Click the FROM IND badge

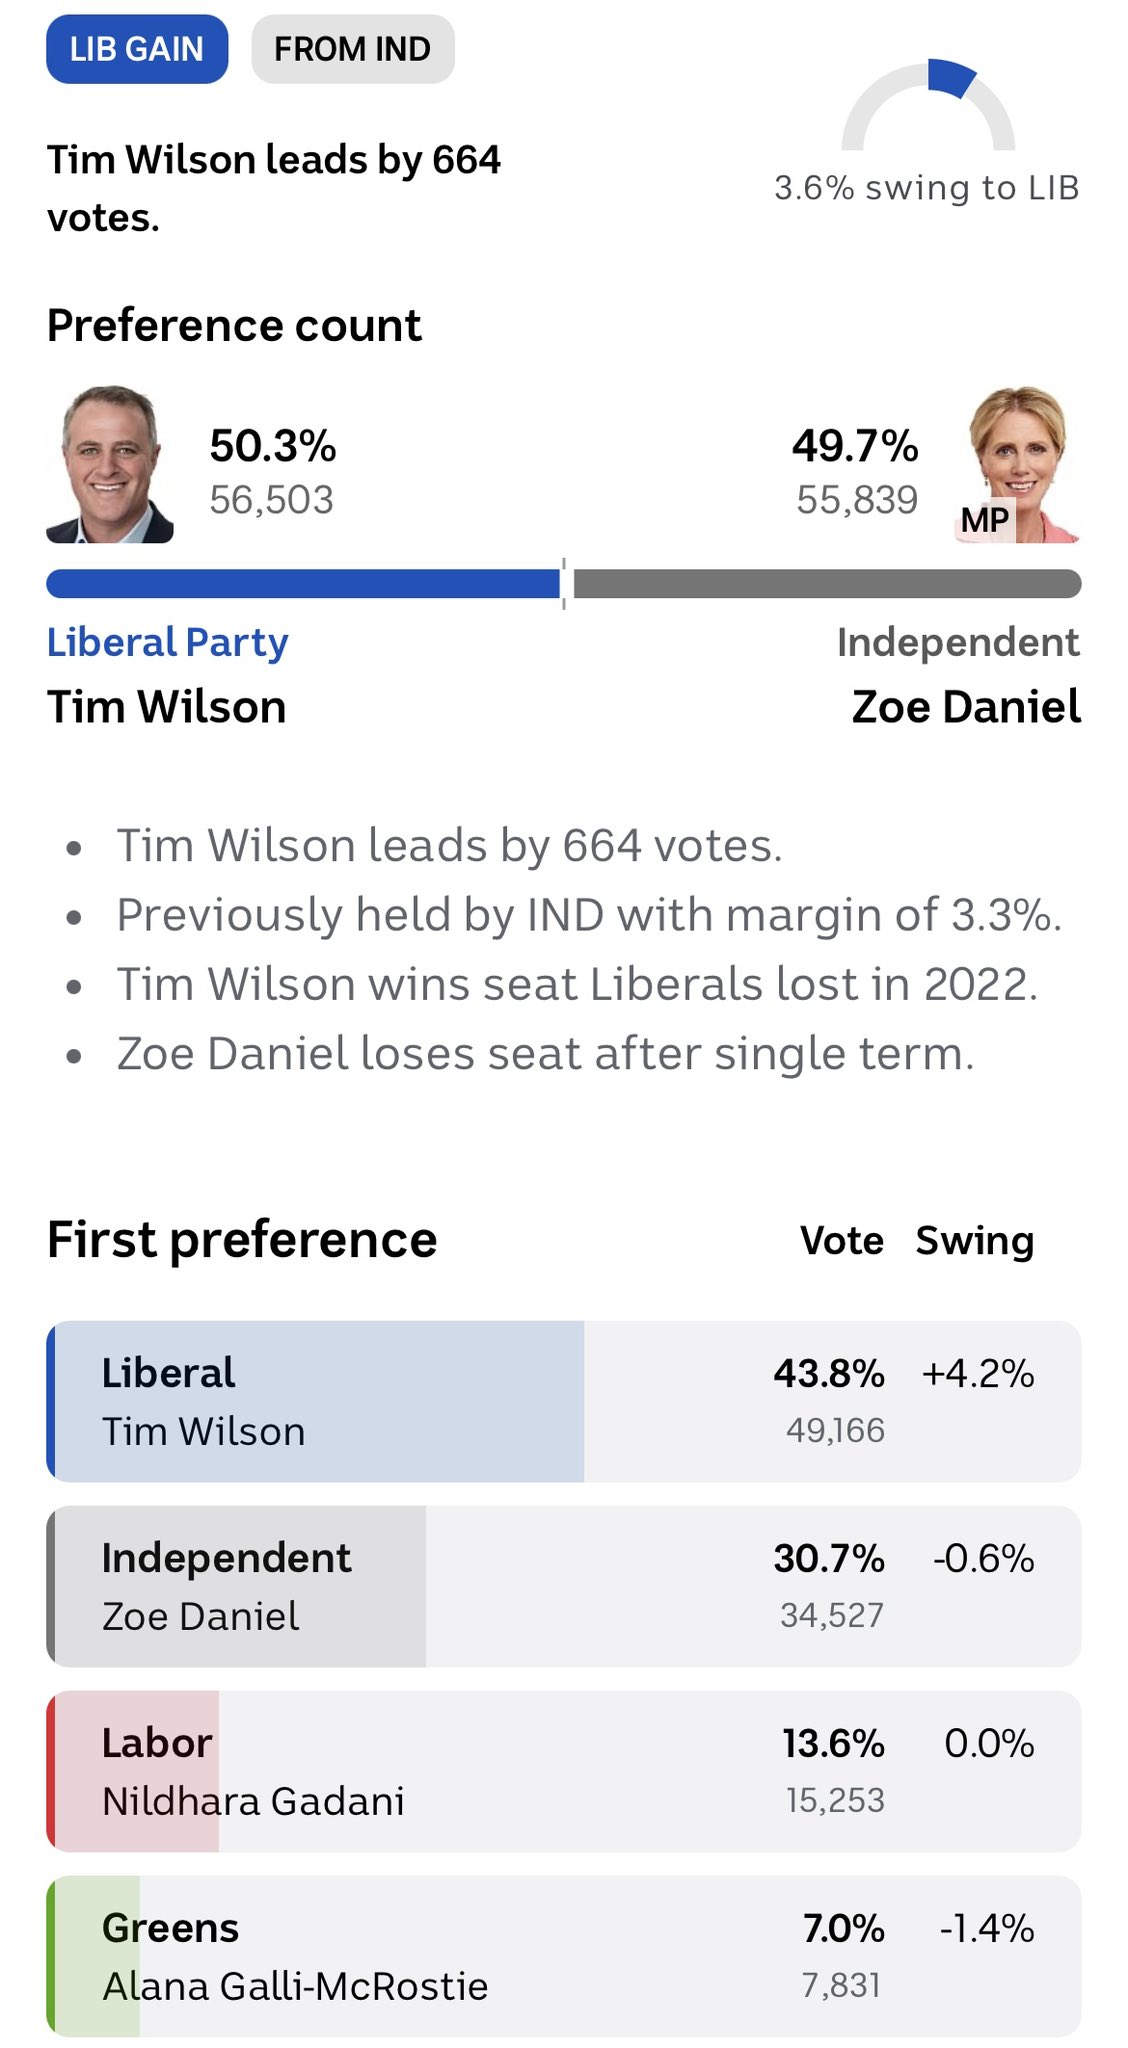353,49
